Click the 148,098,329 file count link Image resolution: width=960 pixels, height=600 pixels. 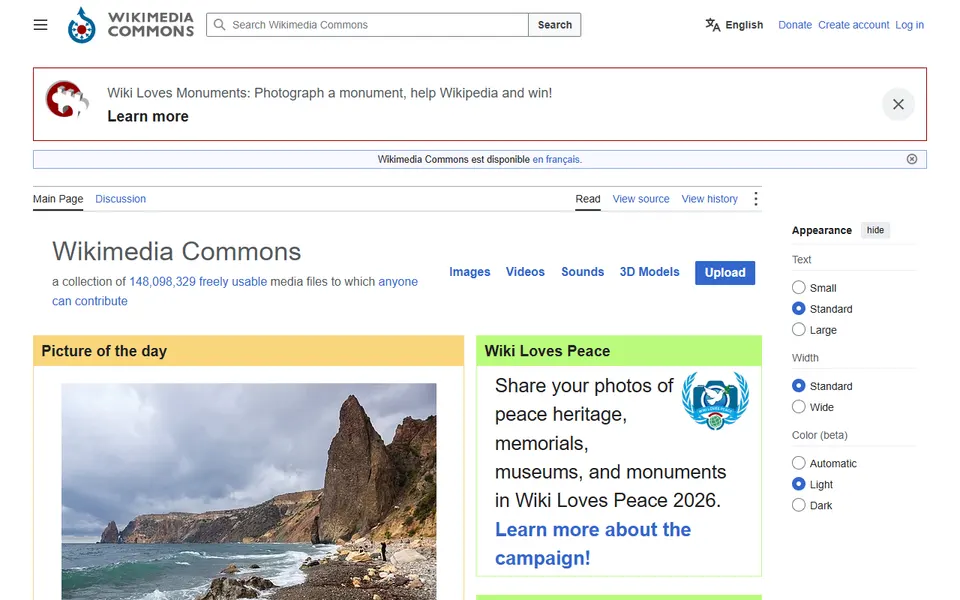162,282
